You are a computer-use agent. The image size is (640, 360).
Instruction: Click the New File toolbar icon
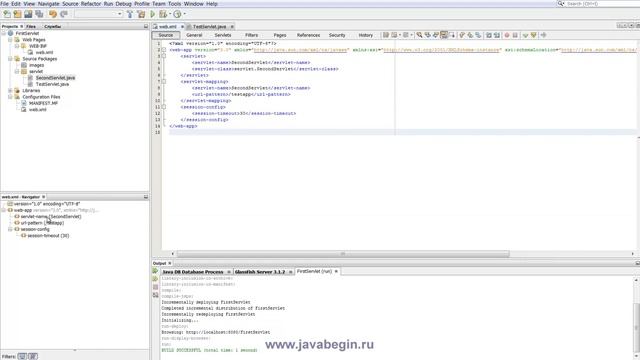(7, 14)
